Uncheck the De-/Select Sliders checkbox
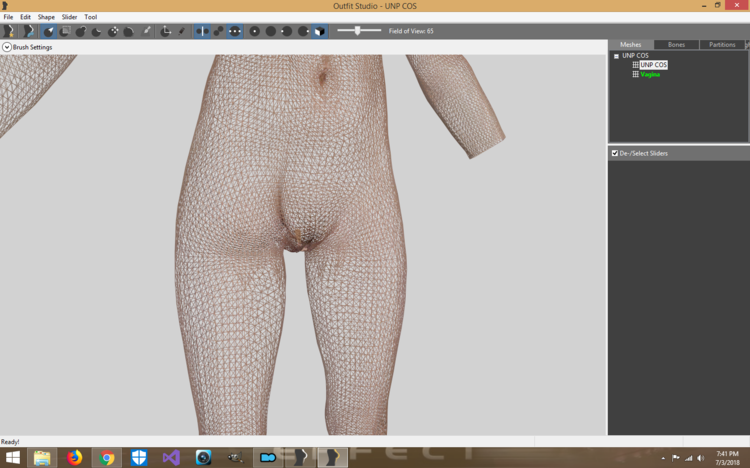This screenshot has width=750, height=468. (615, 153)
